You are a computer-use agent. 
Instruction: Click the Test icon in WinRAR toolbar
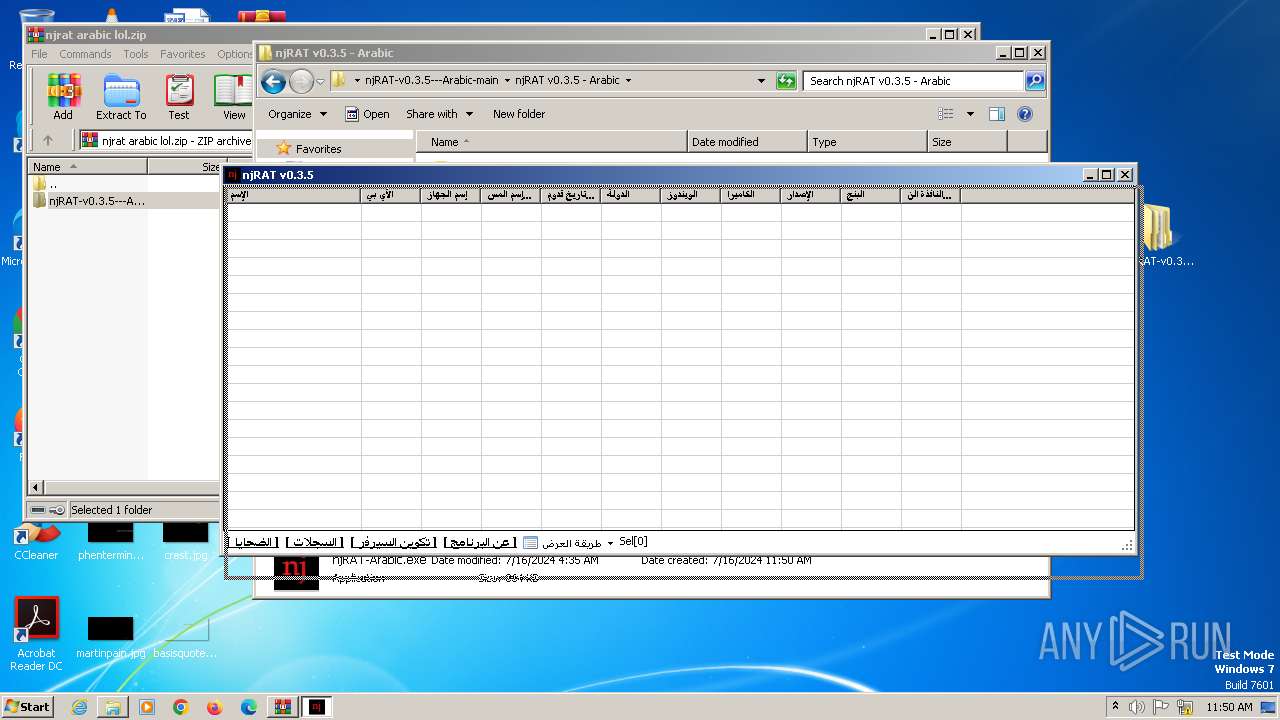click(x=179, y=97)
